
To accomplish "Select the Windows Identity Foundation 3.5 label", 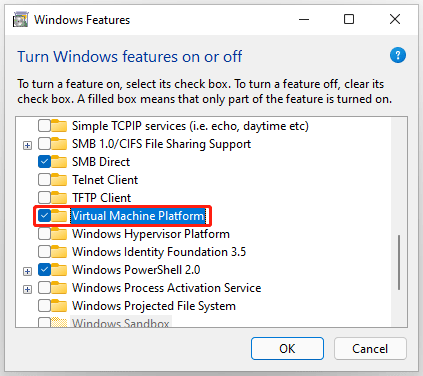I will click(159, 252).
